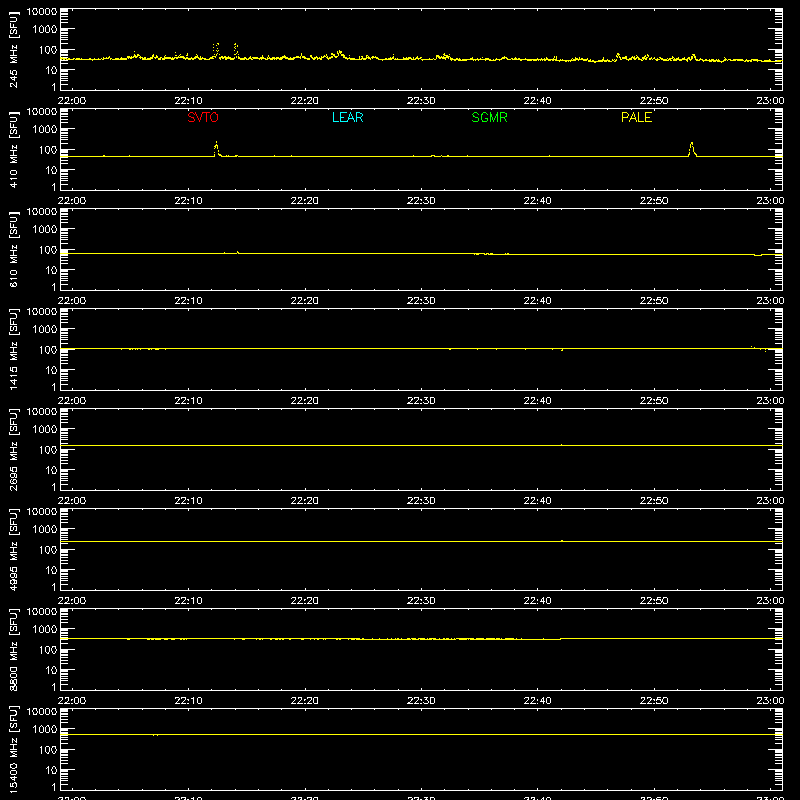This screenshot has height=800, width=800.
Task: Click the 410 MHz [SFU] axis title
Action: pyautogui.click(x=13, y=149)
